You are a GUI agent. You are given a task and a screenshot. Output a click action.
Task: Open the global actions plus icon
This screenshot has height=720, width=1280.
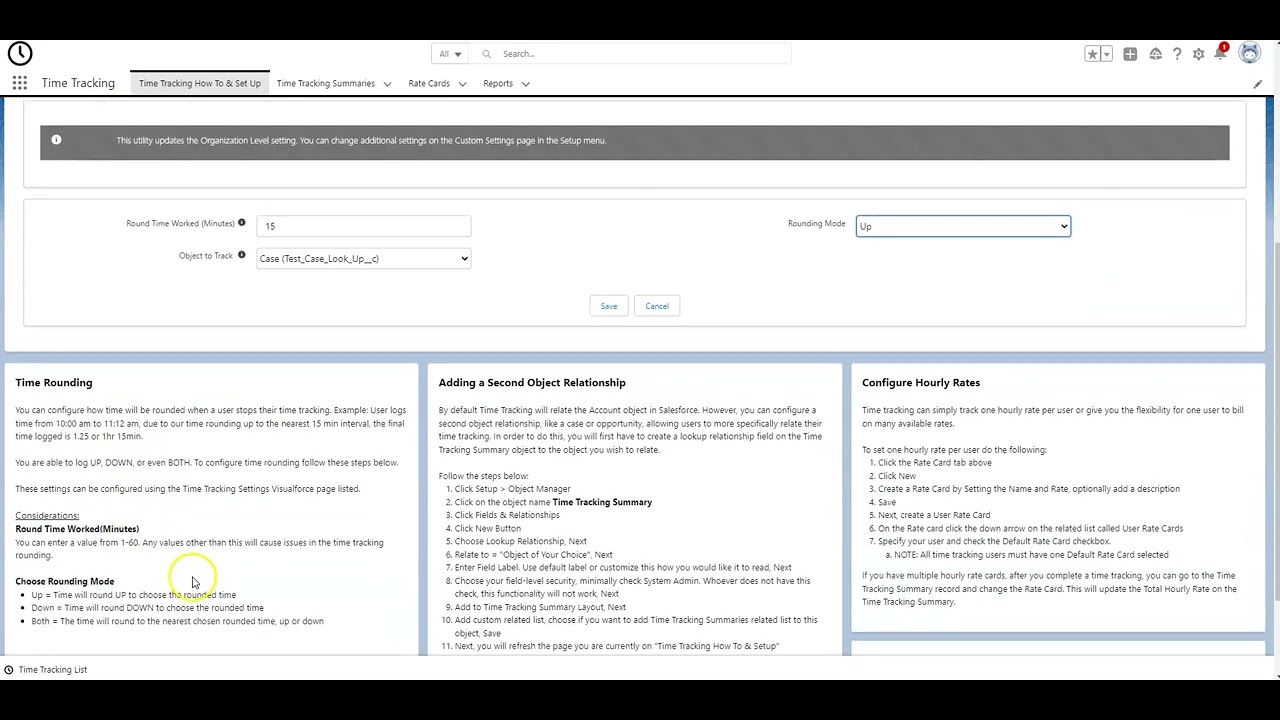[1130, 54]
